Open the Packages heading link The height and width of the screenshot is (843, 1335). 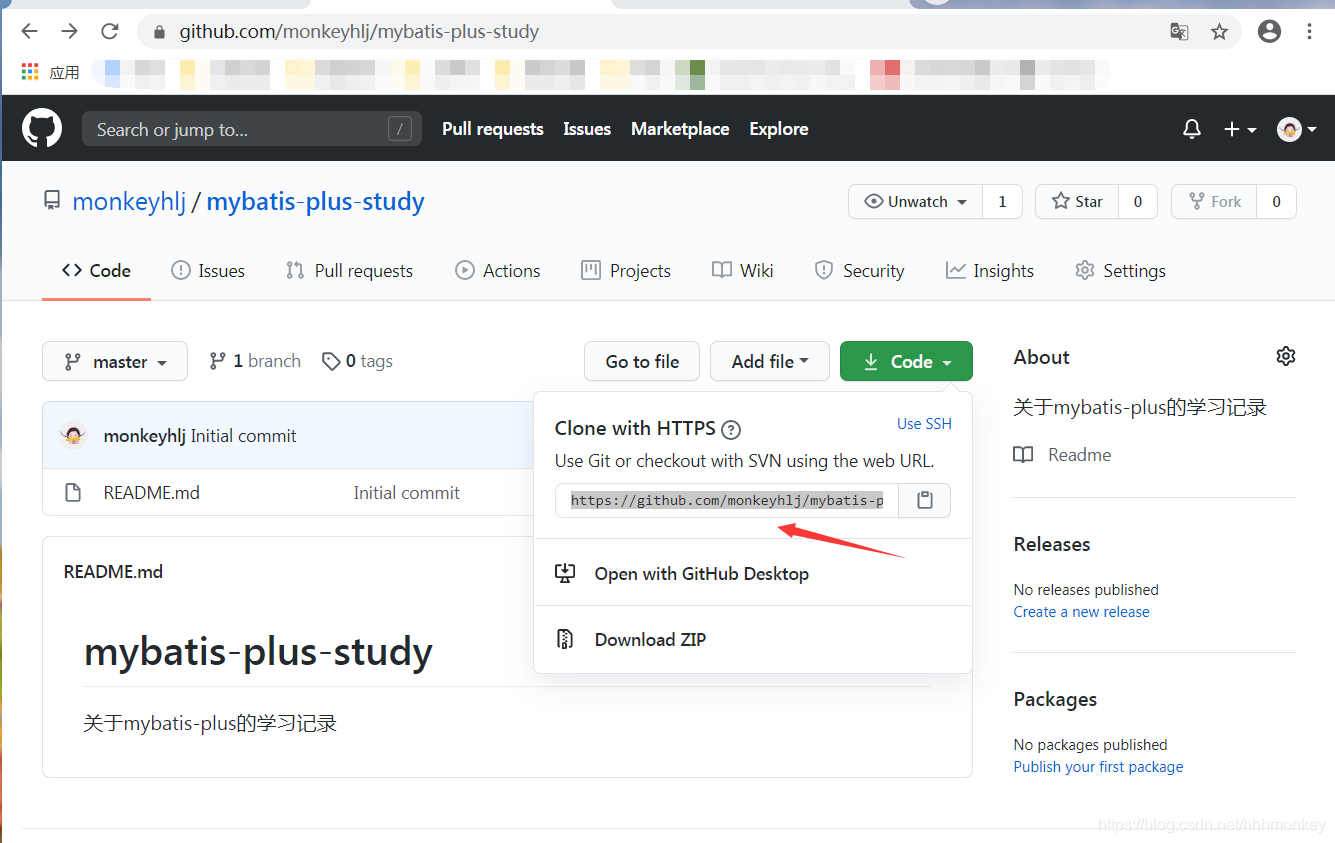pos(1055,699)
